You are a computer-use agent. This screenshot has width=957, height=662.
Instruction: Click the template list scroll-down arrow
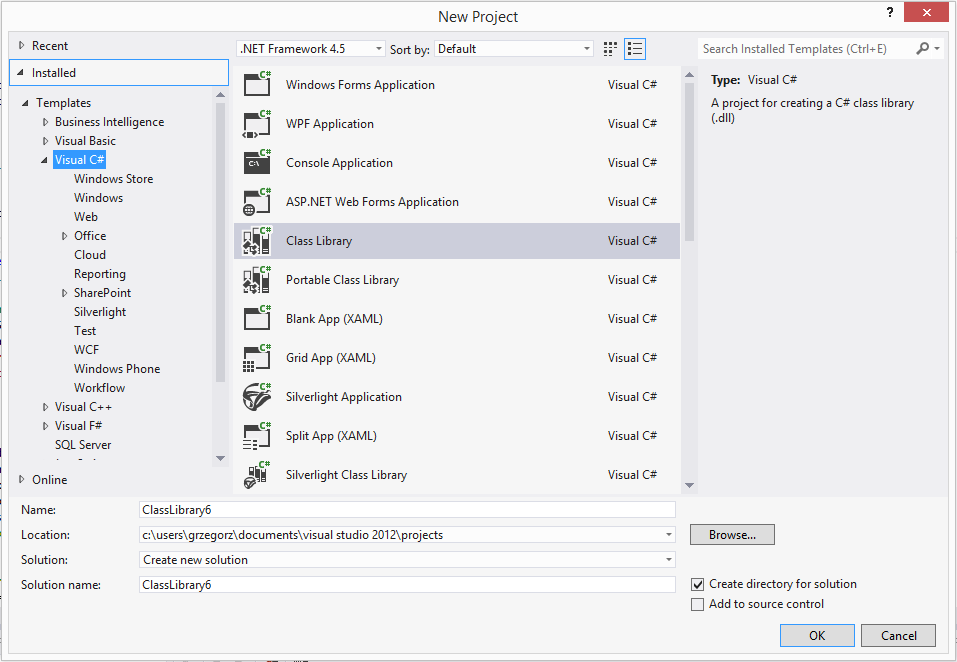(x=690, y=486)
